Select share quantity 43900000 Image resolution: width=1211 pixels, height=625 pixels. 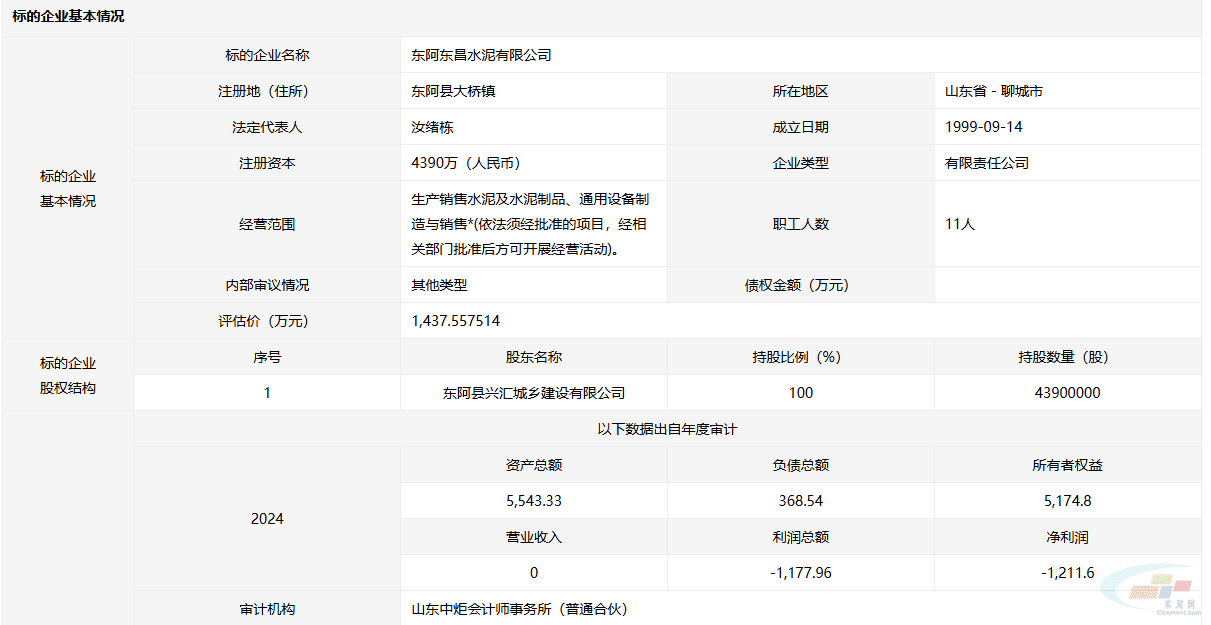pos(1068,393)
